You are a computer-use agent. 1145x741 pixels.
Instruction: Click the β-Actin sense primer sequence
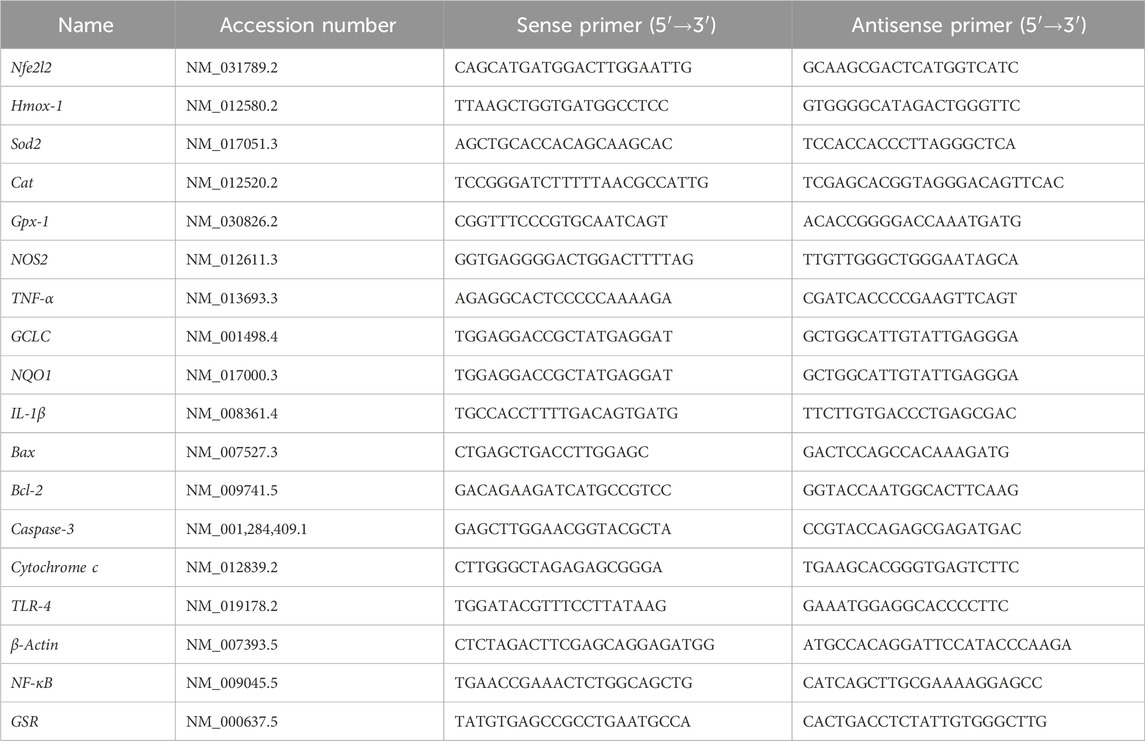[565, 645]
